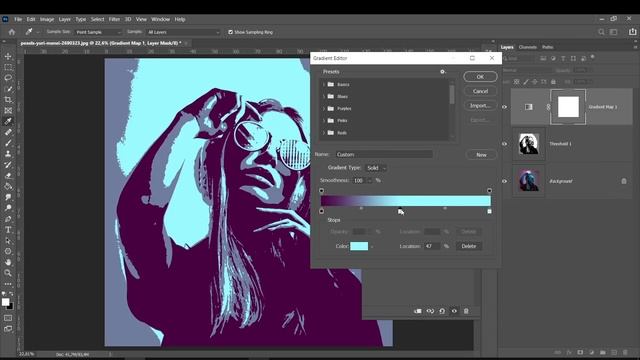Select the Eyedropper tool in the left toolbar
The height and width of the screenshot is (360, 640).
[8, 121]
